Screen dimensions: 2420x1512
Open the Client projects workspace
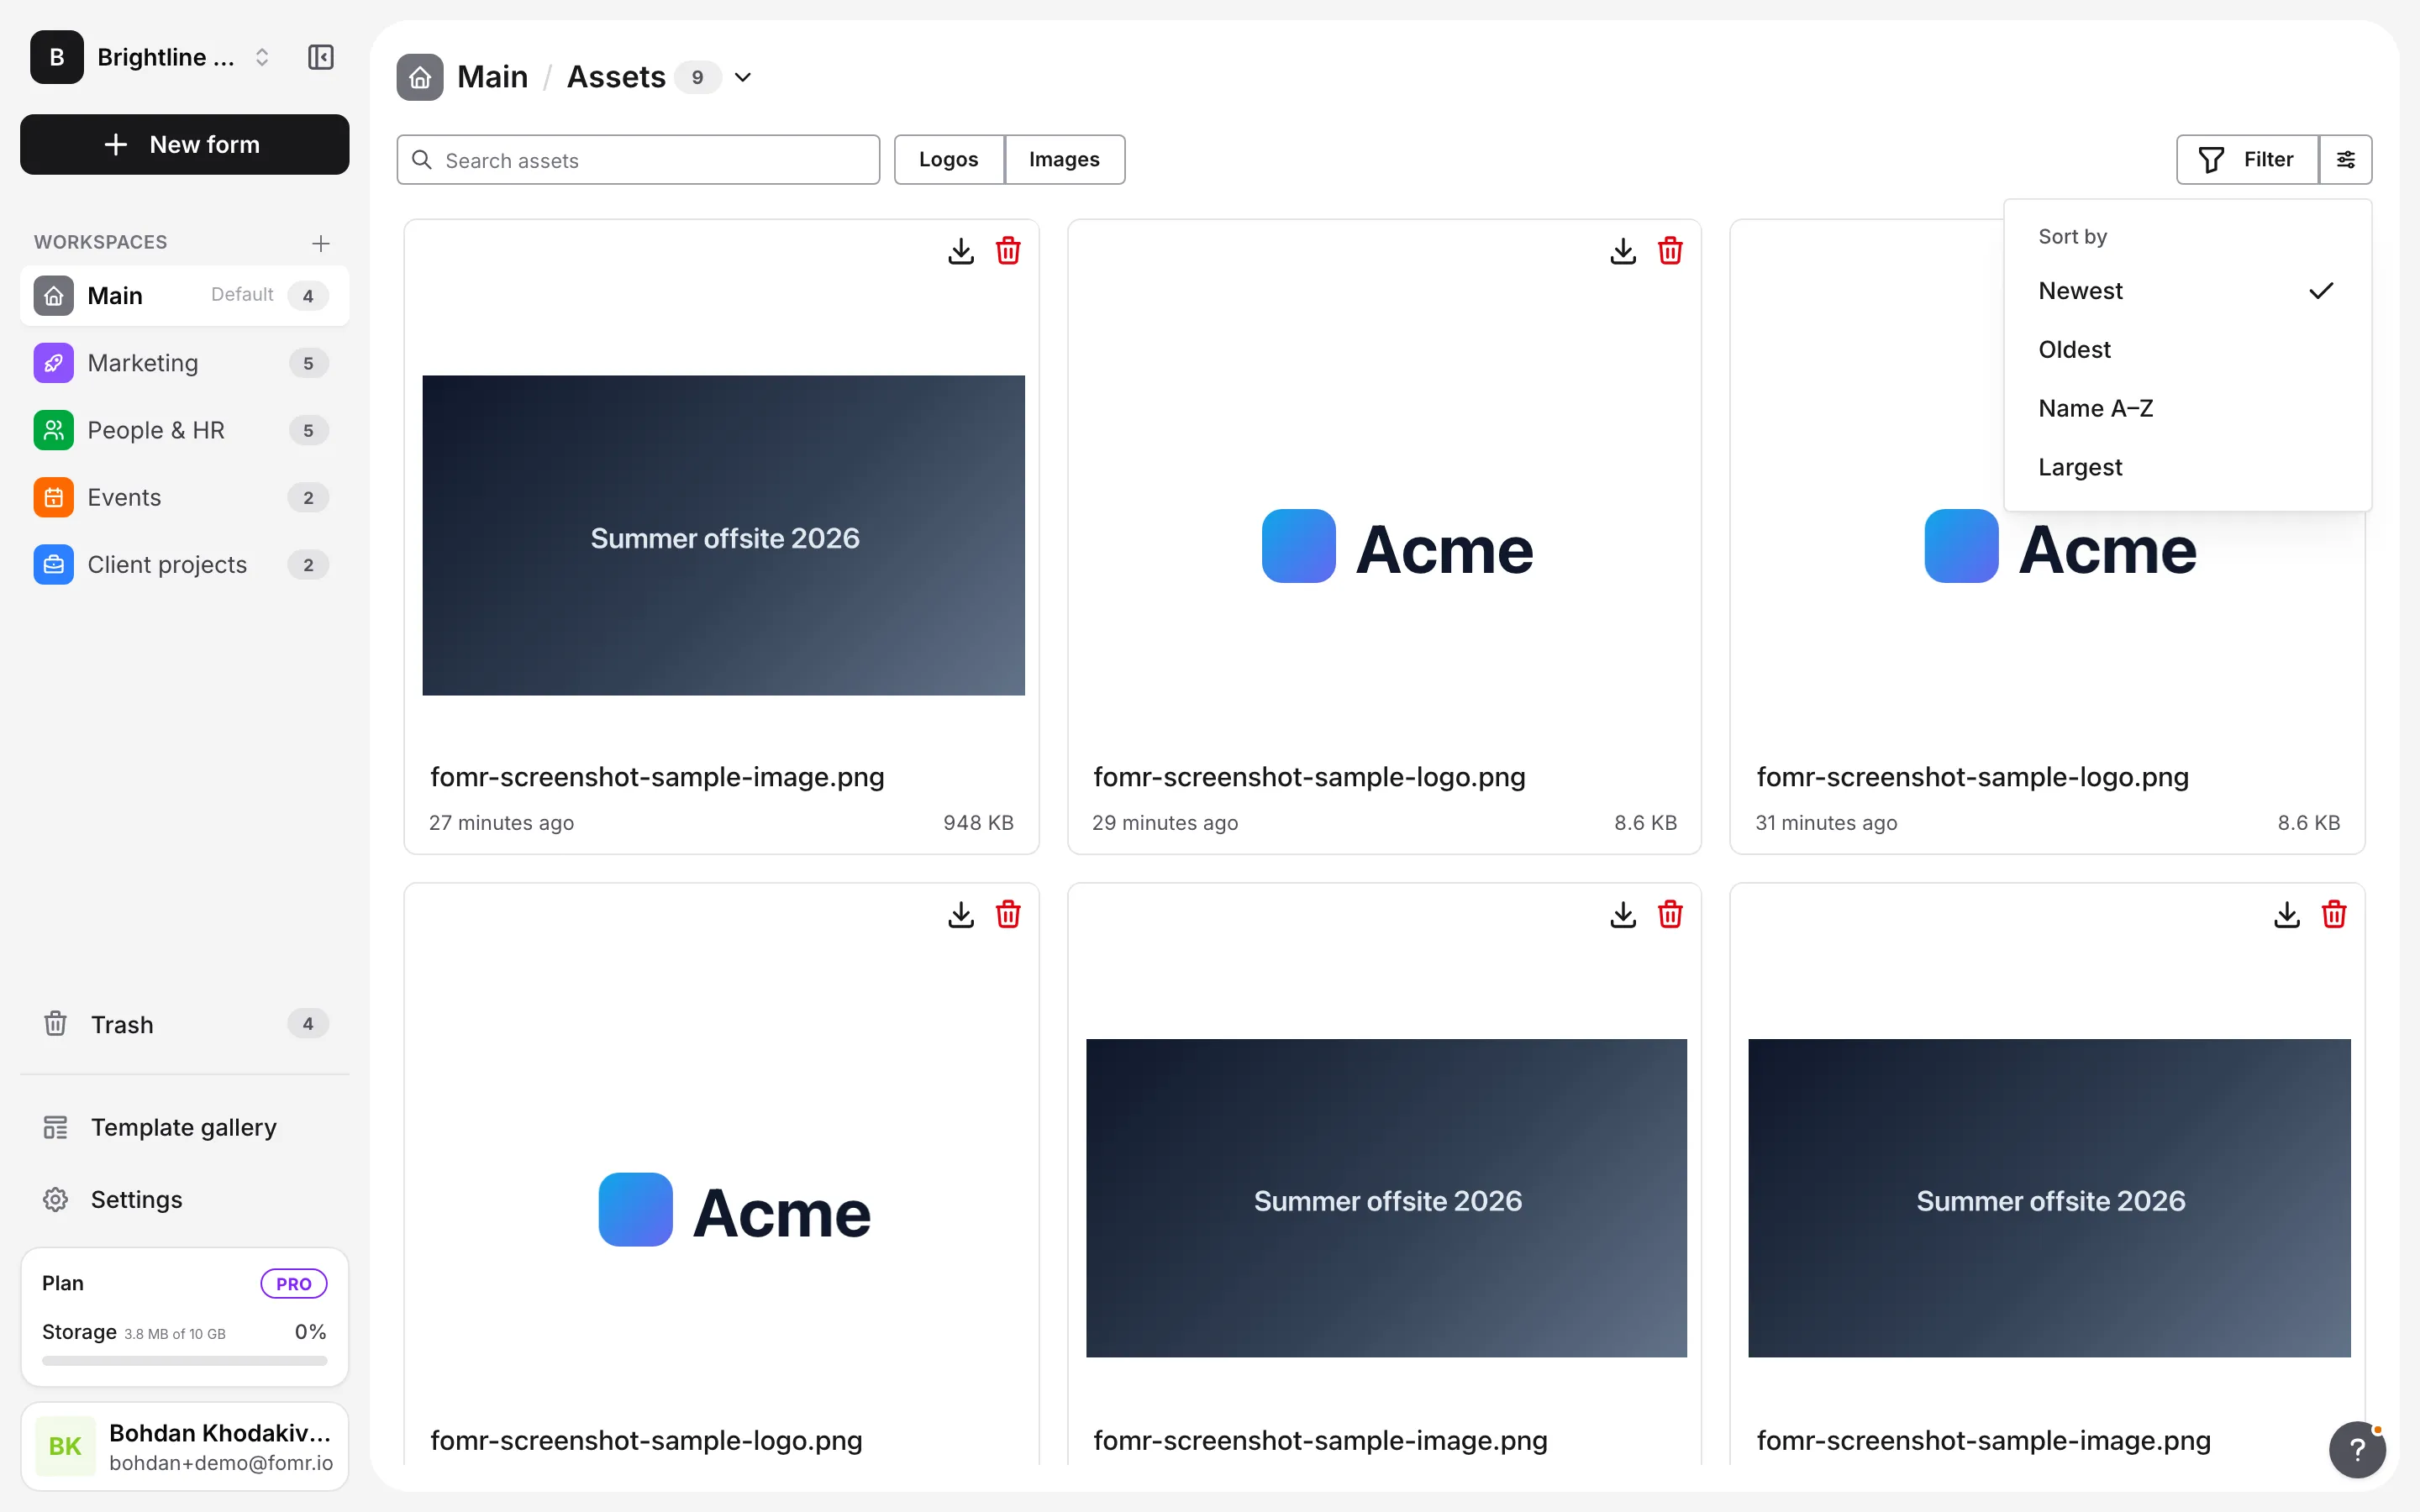(x=184, y=564)
